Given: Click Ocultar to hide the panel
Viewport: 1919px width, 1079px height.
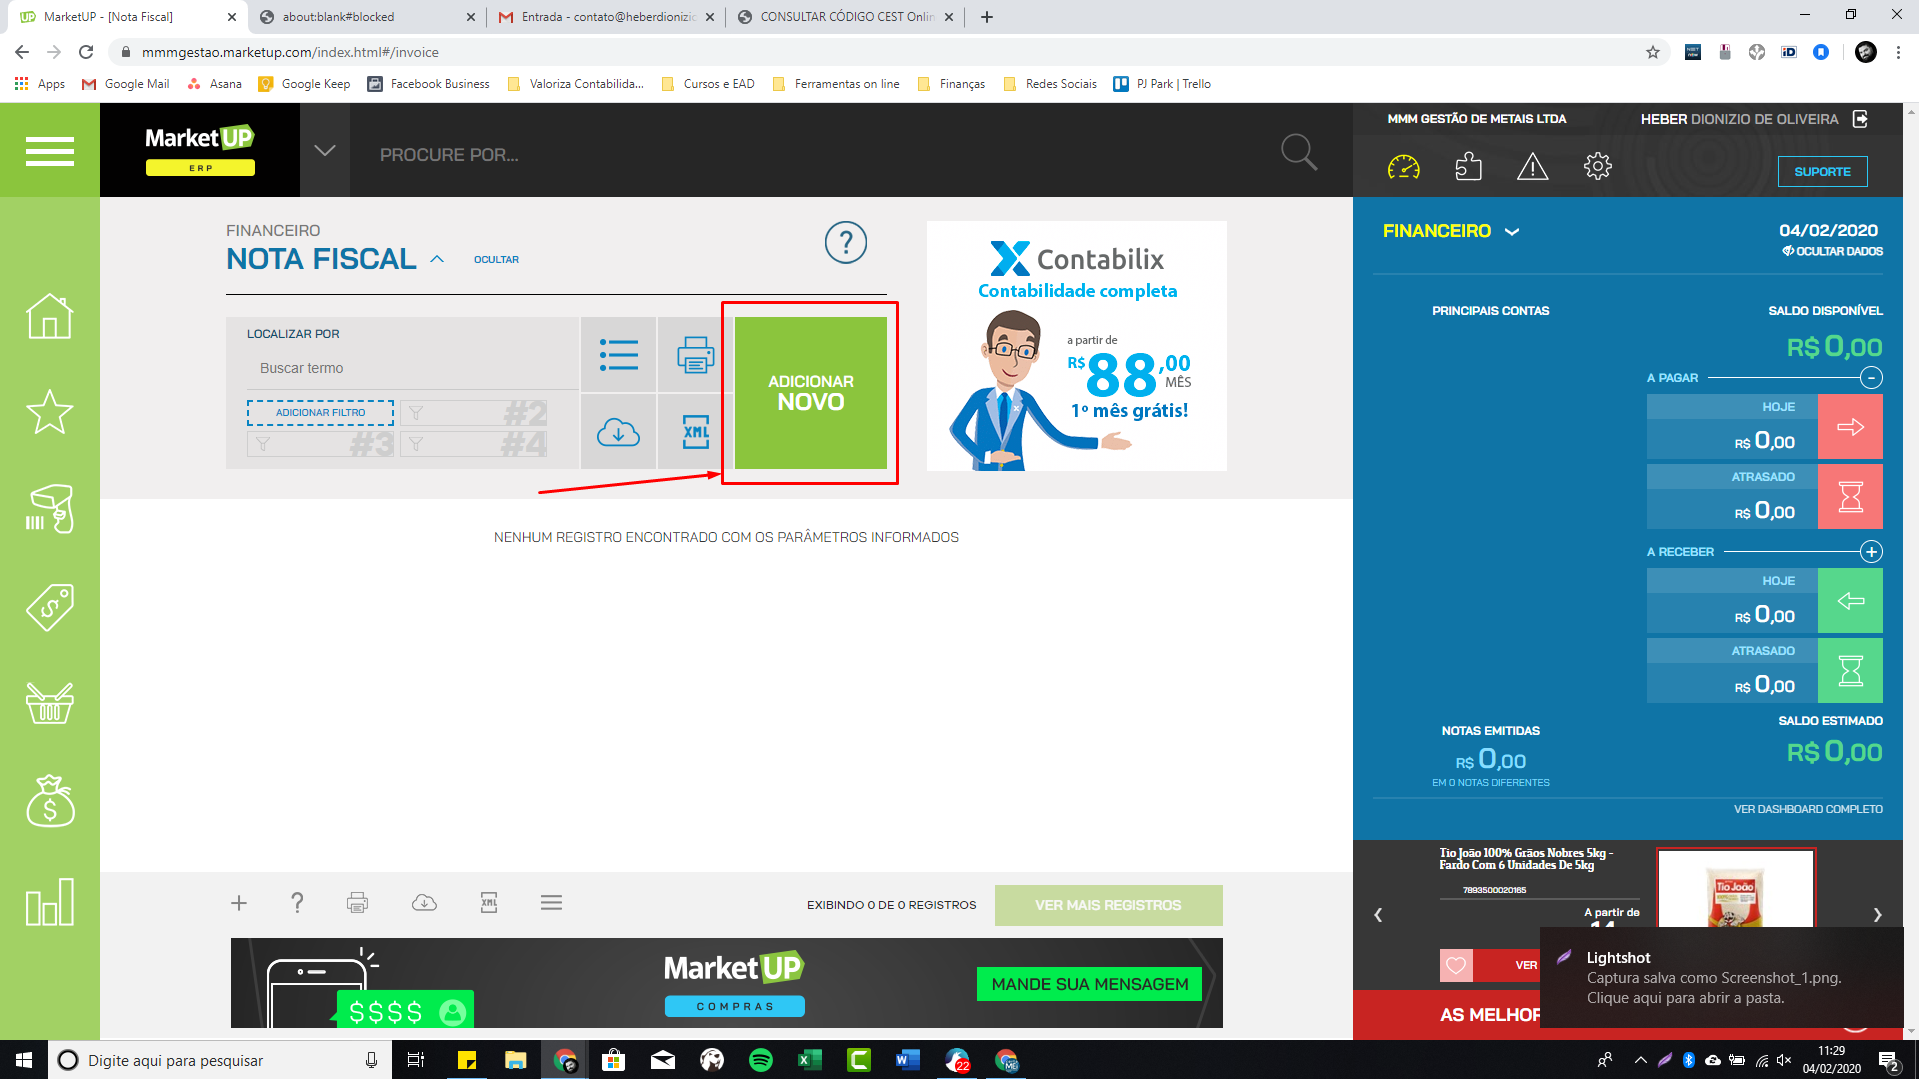Looking at the screenshot, I should (x=496, y=260).
